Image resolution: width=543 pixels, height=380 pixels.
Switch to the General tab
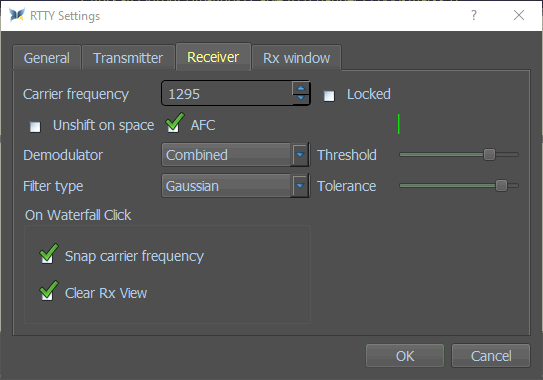47,58
